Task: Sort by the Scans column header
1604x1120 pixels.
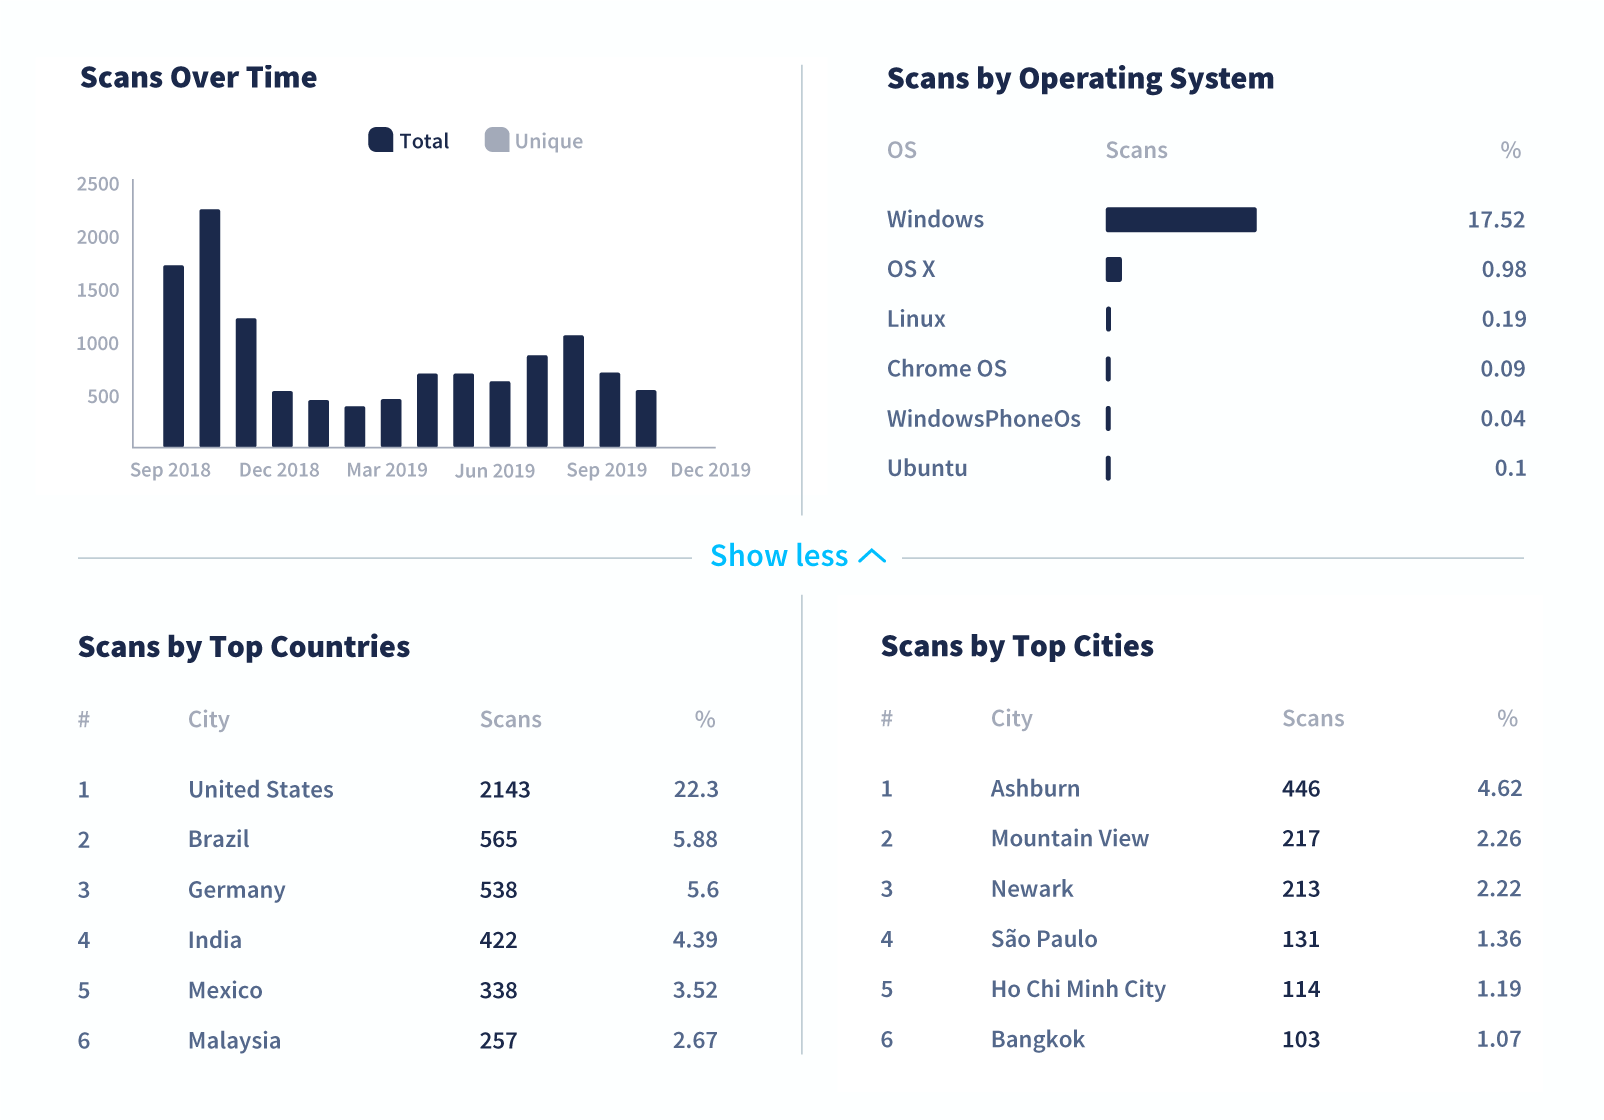Action: [510, 719]
